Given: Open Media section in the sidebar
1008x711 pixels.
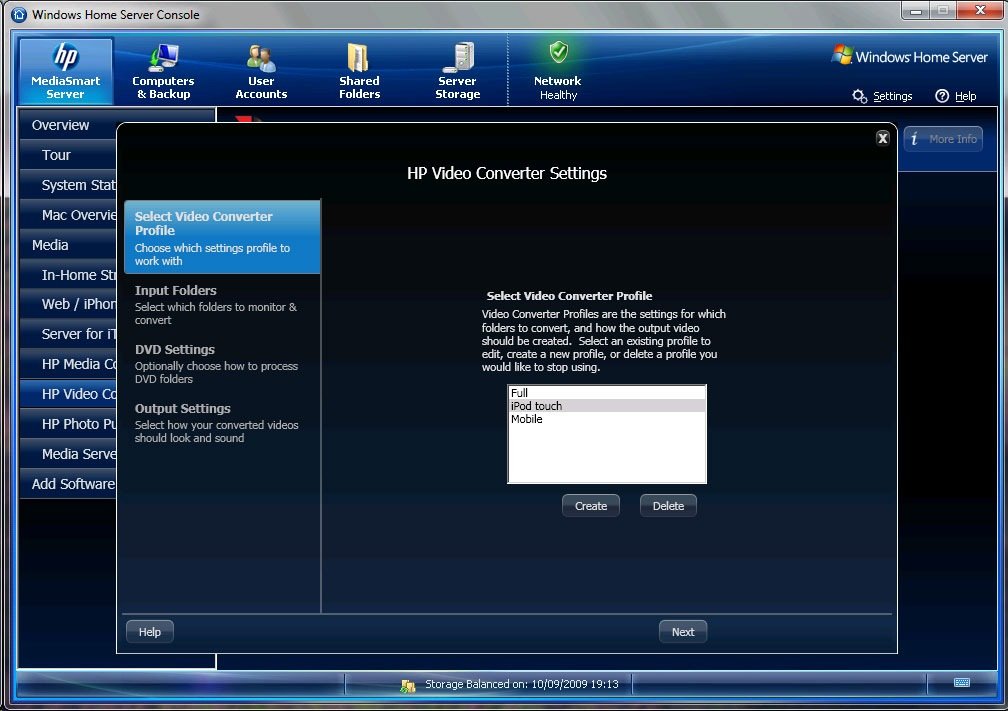Looking at the screenshot, I should [x=68, y=245].
